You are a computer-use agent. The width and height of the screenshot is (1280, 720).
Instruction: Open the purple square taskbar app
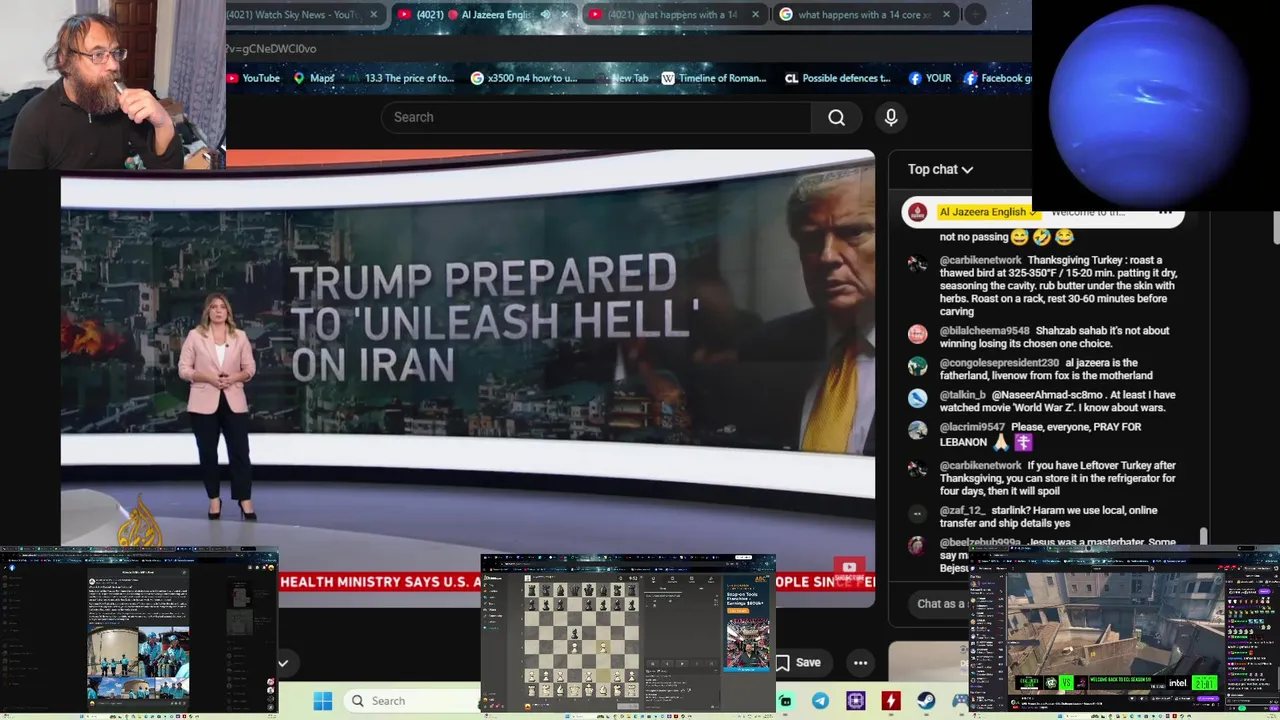[x=856, y=701]
